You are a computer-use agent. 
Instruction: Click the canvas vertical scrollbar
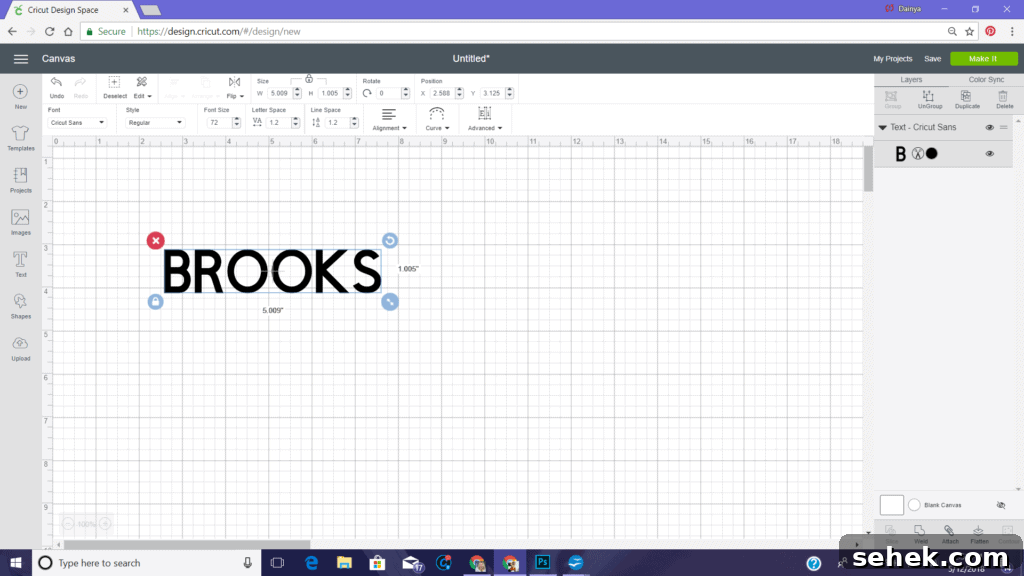(x=868, y=168)
